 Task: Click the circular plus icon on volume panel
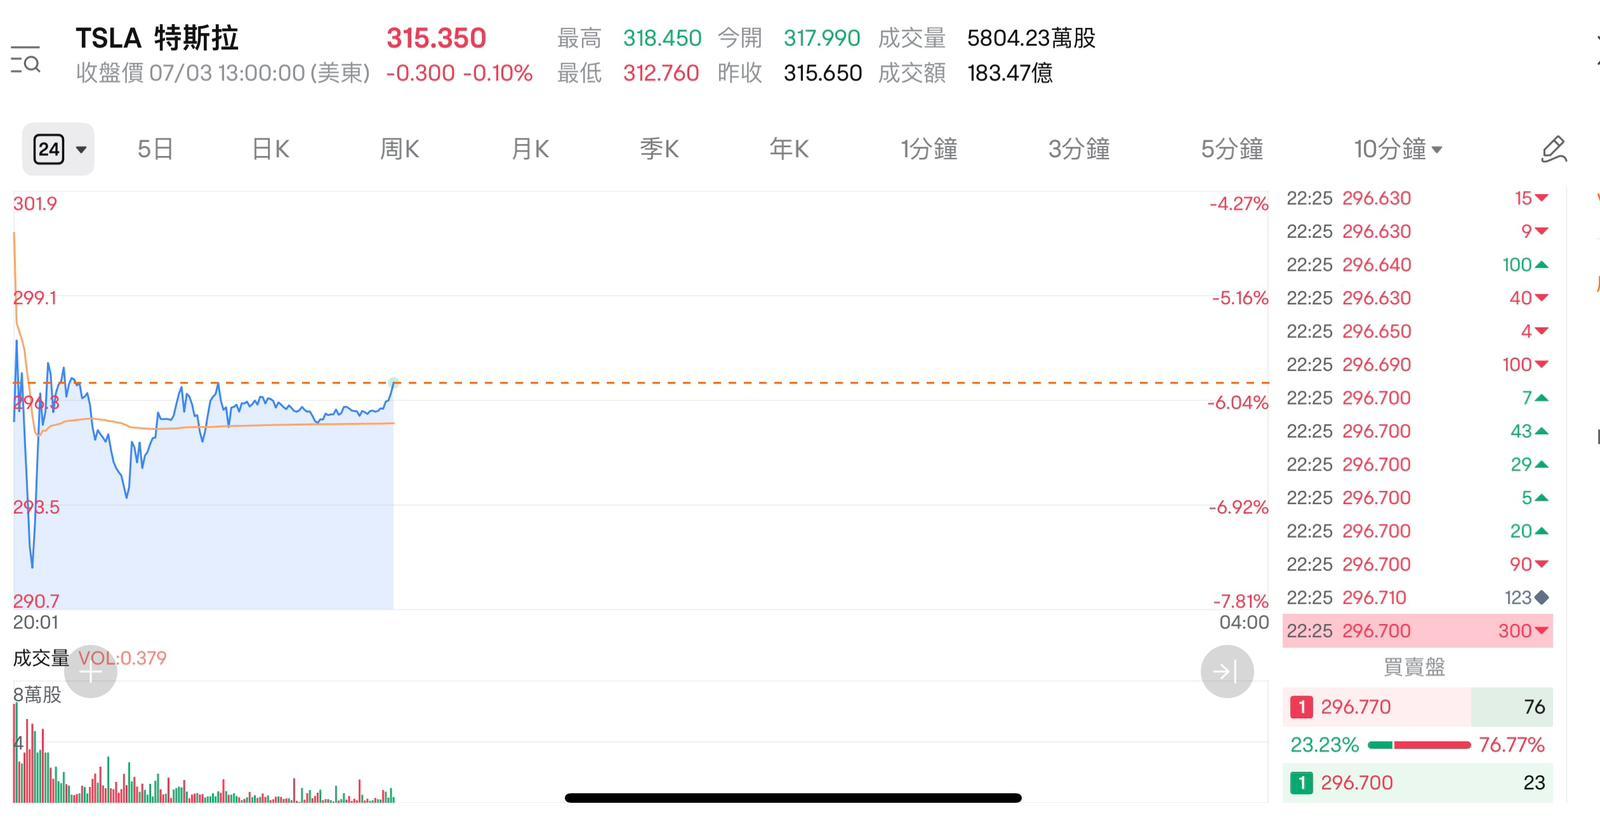90,671
